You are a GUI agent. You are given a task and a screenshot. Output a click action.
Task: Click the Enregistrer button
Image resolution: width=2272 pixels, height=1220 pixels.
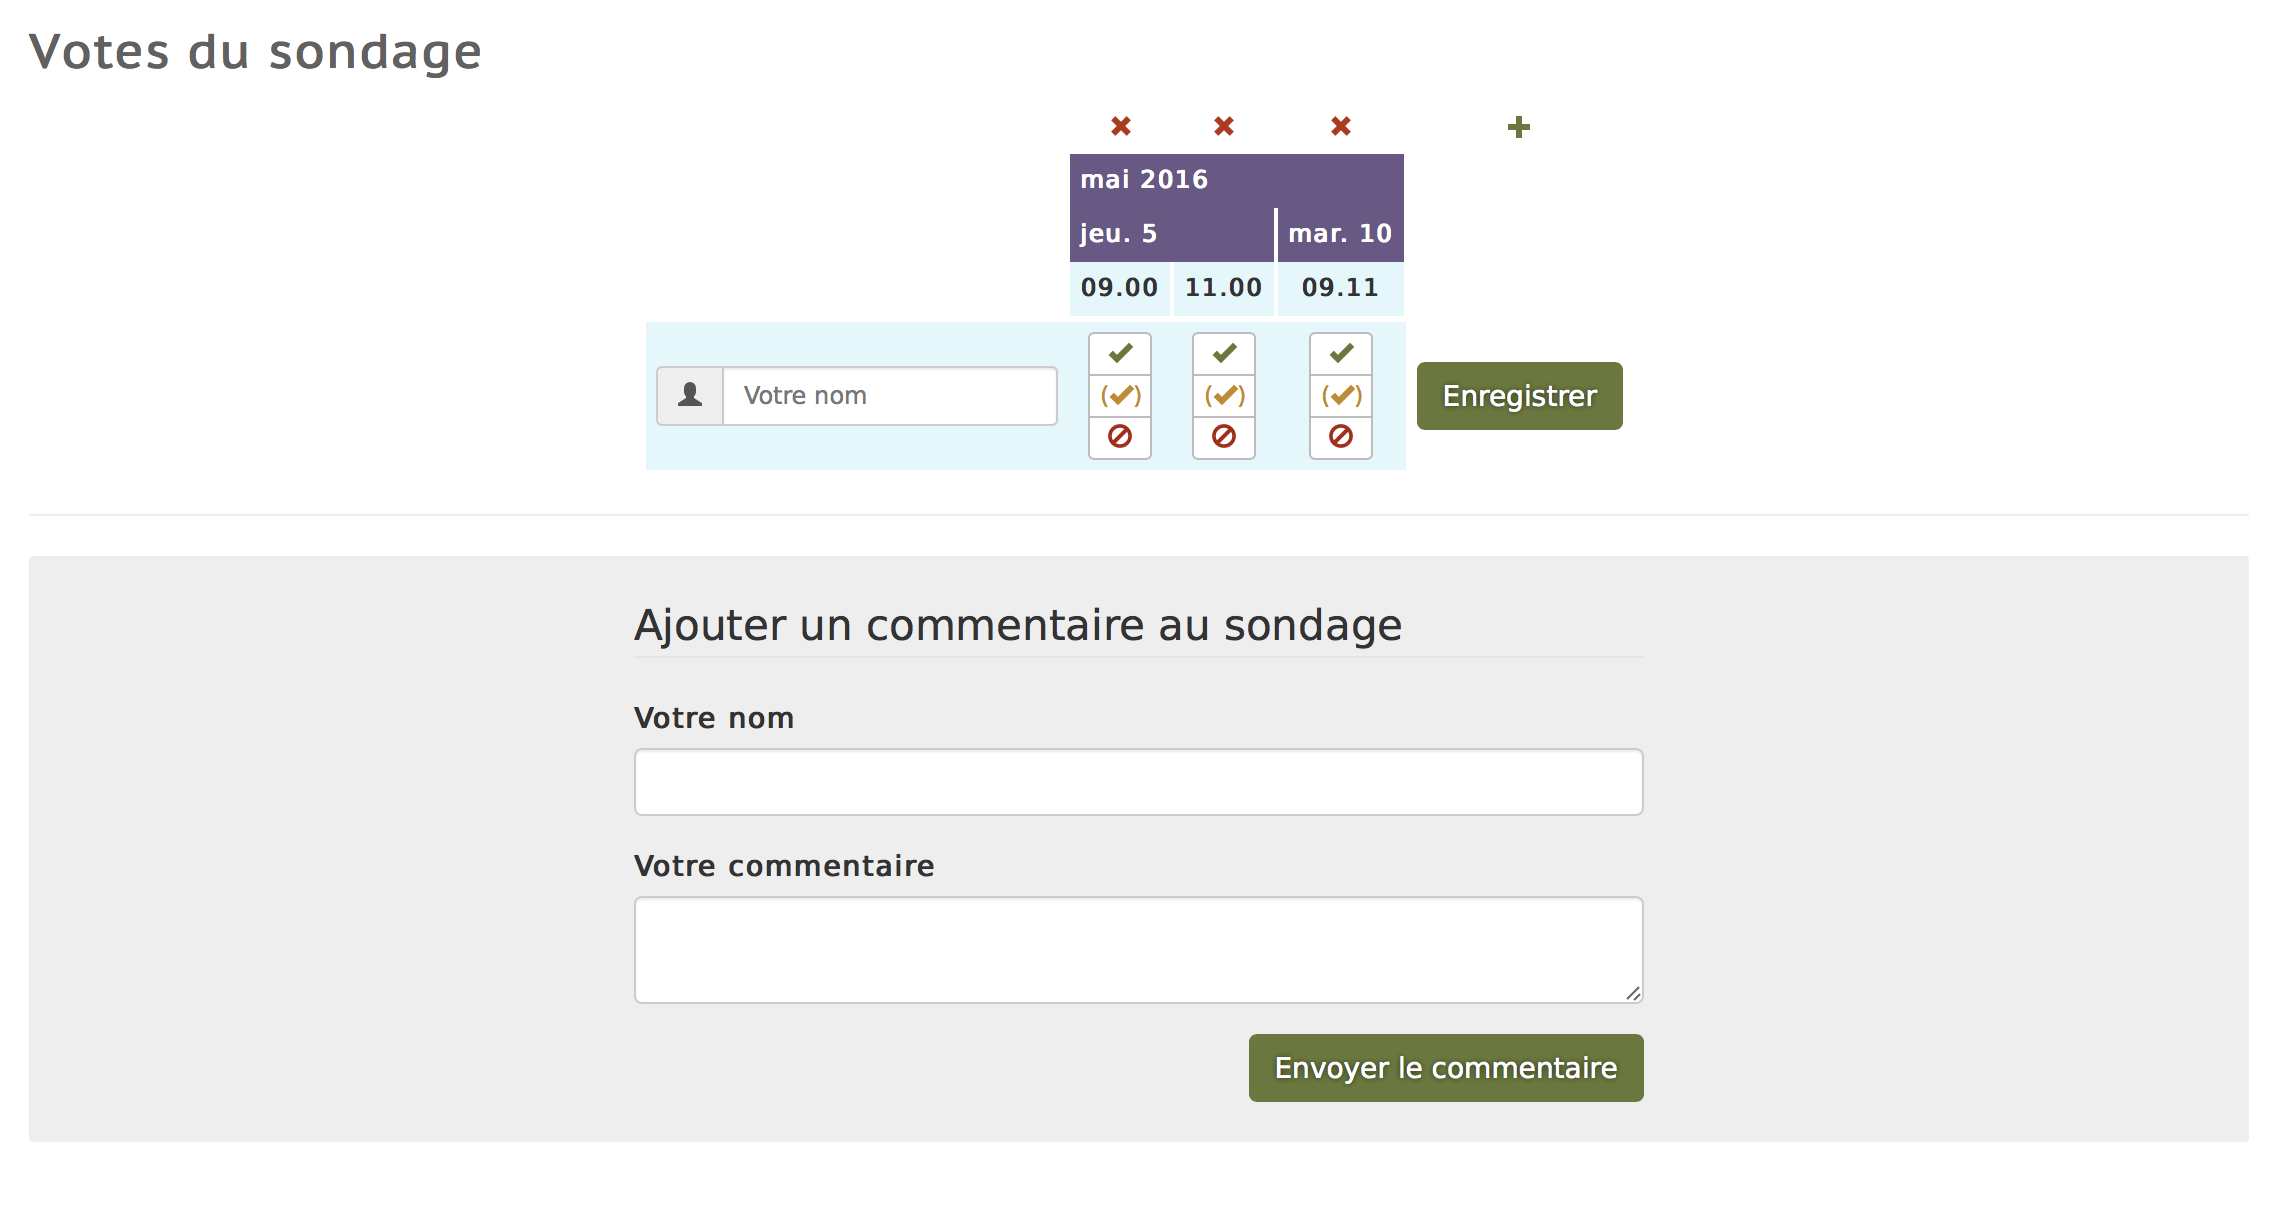(x=1519, y=396)
